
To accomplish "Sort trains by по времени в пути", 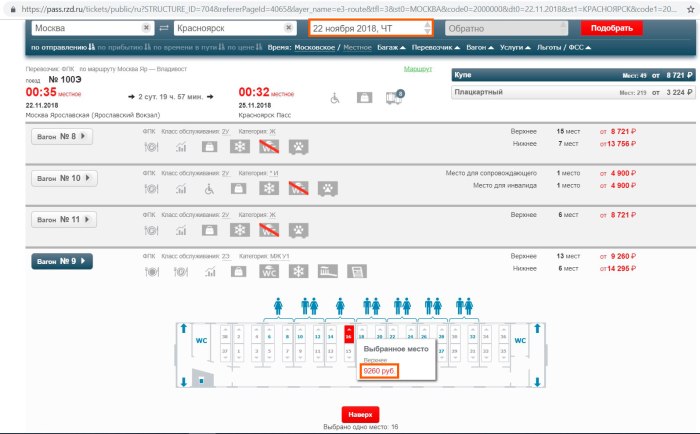I will [189, 47].
